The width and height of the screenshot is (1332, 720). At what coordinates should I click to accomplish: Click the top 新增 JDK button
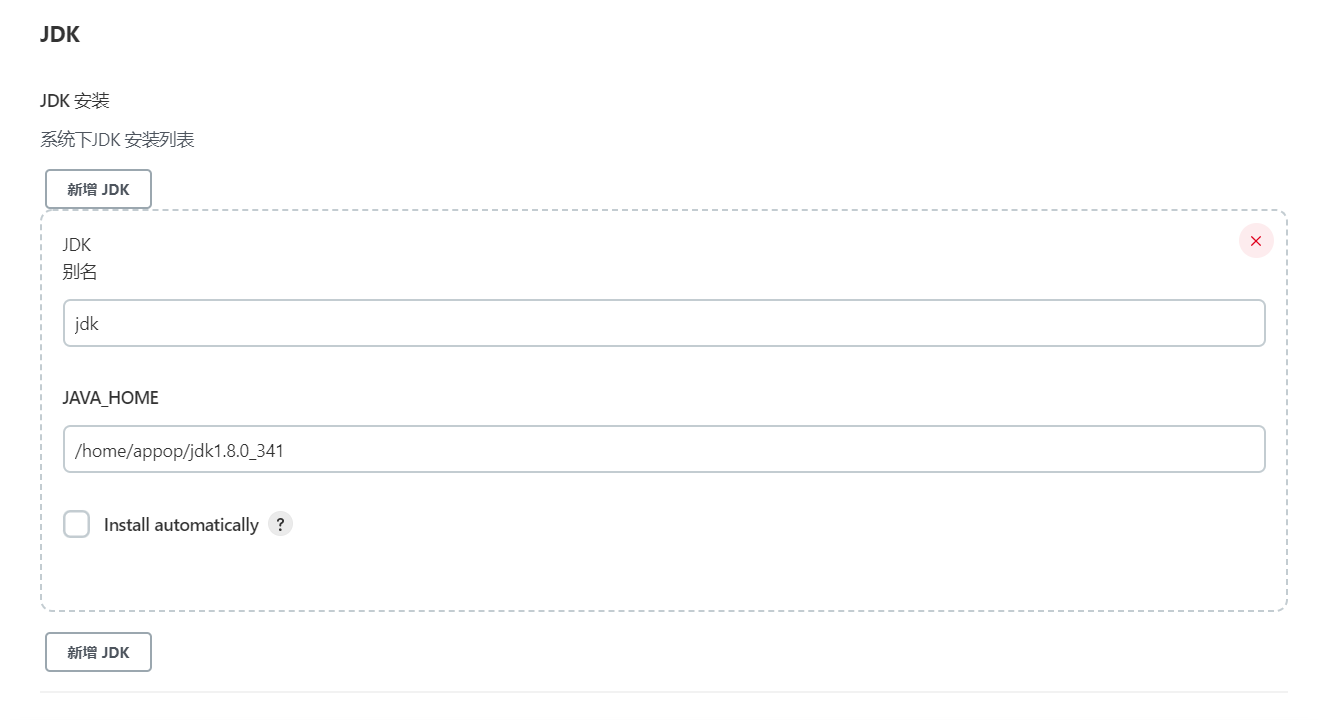[98, 189]
